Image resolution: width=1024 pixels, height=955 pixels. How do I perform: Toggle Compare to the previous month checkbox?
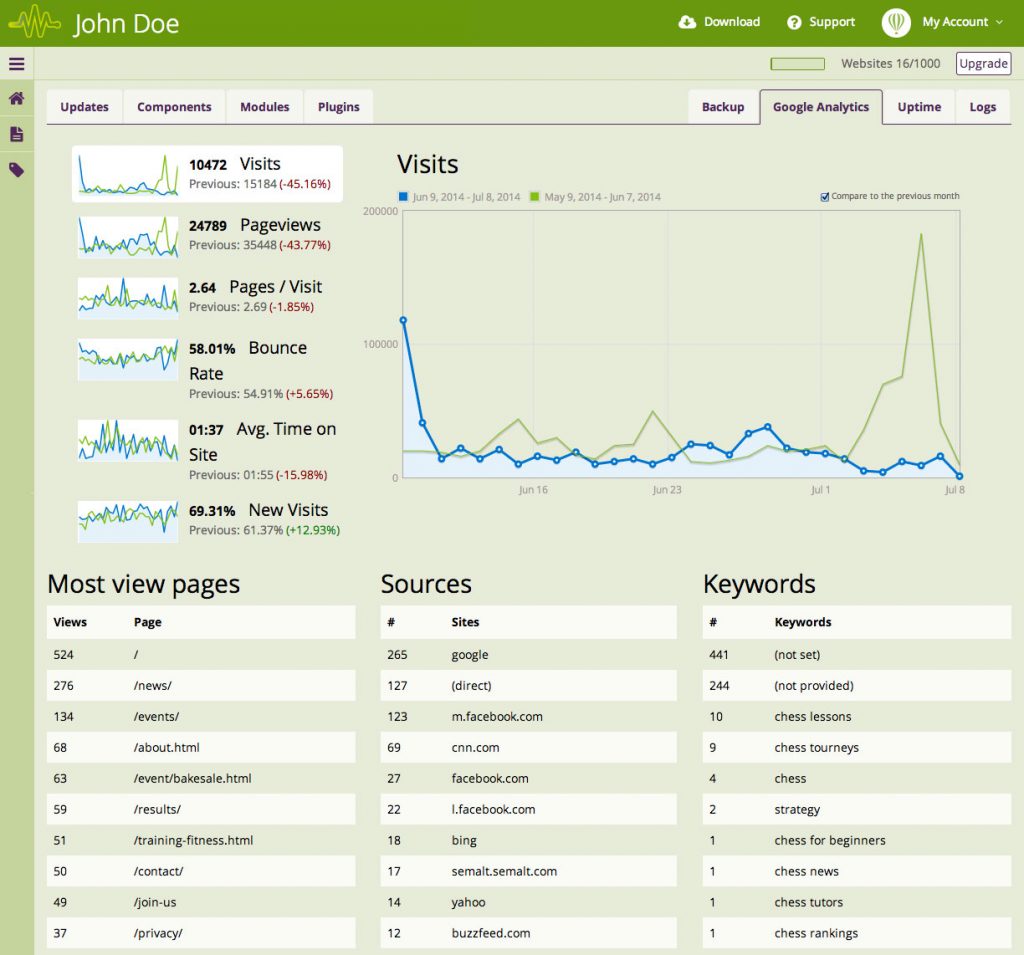point(825,197)
